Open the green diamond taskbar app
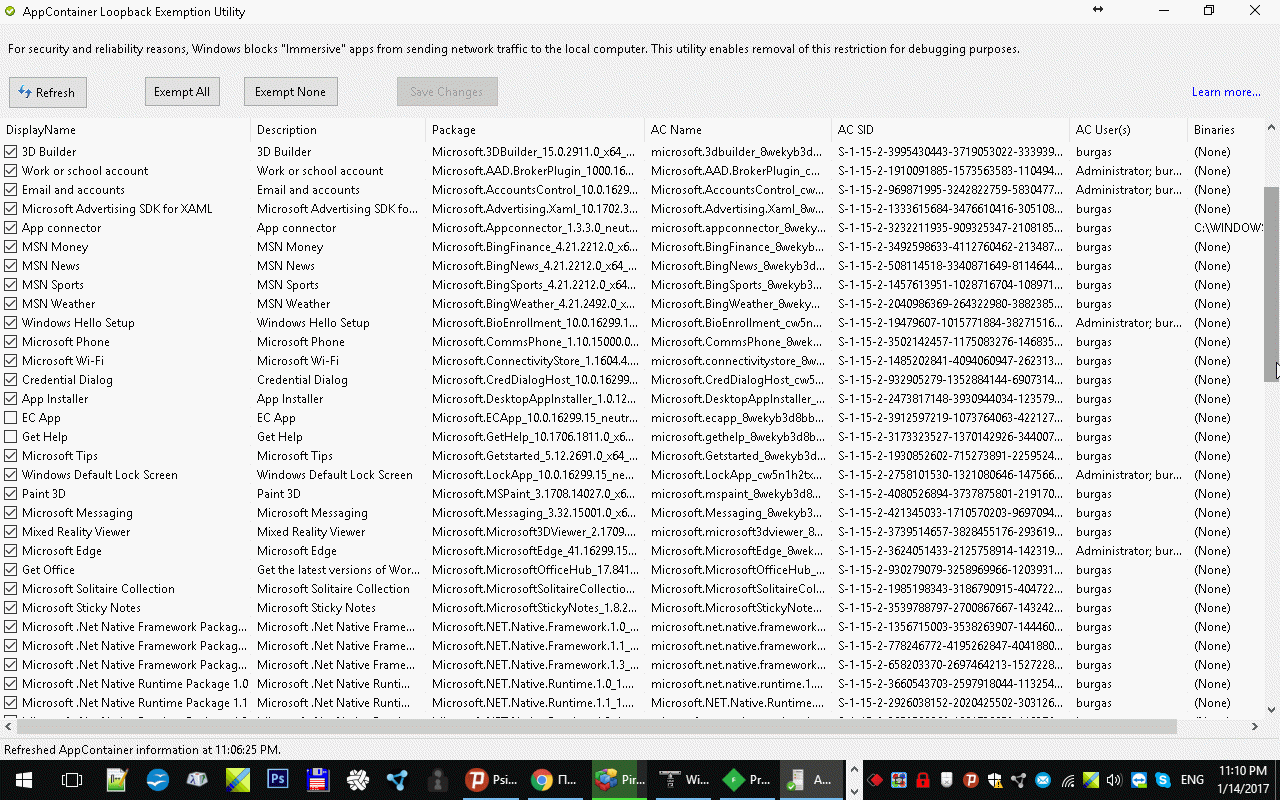The image size is (1280, 800). (747, 780)
